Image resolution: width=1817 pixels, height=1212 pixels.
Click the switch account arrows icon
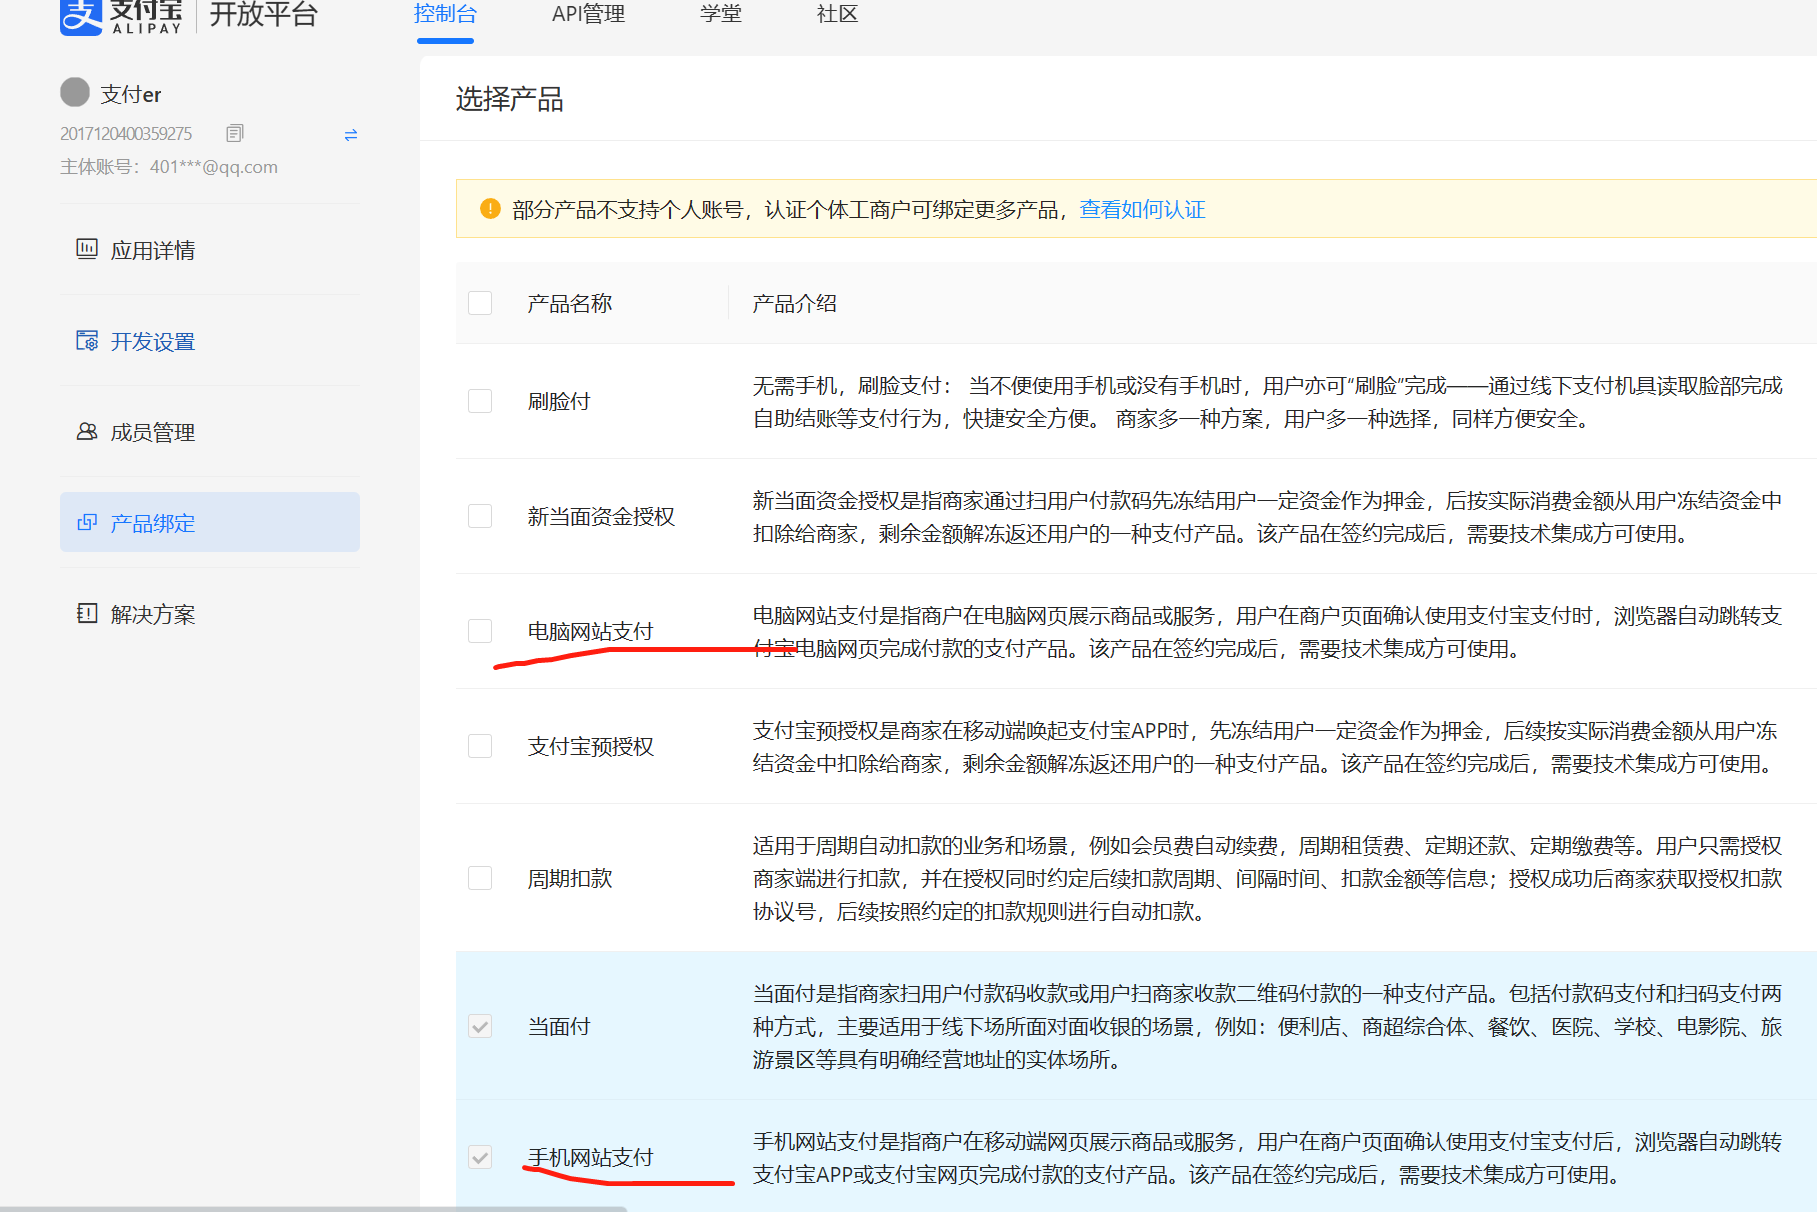(351, 134)
